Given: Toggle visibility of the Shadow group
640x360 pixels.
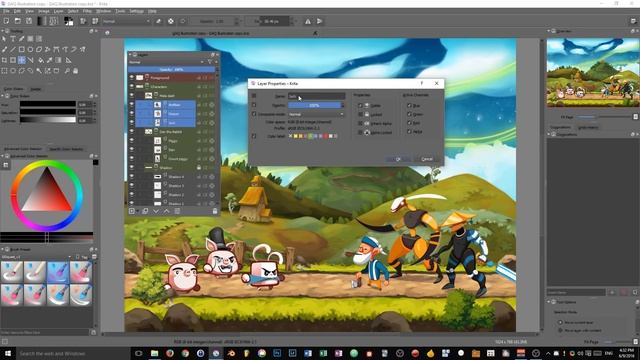Looking at the screenshot, I should pos(131,167).
